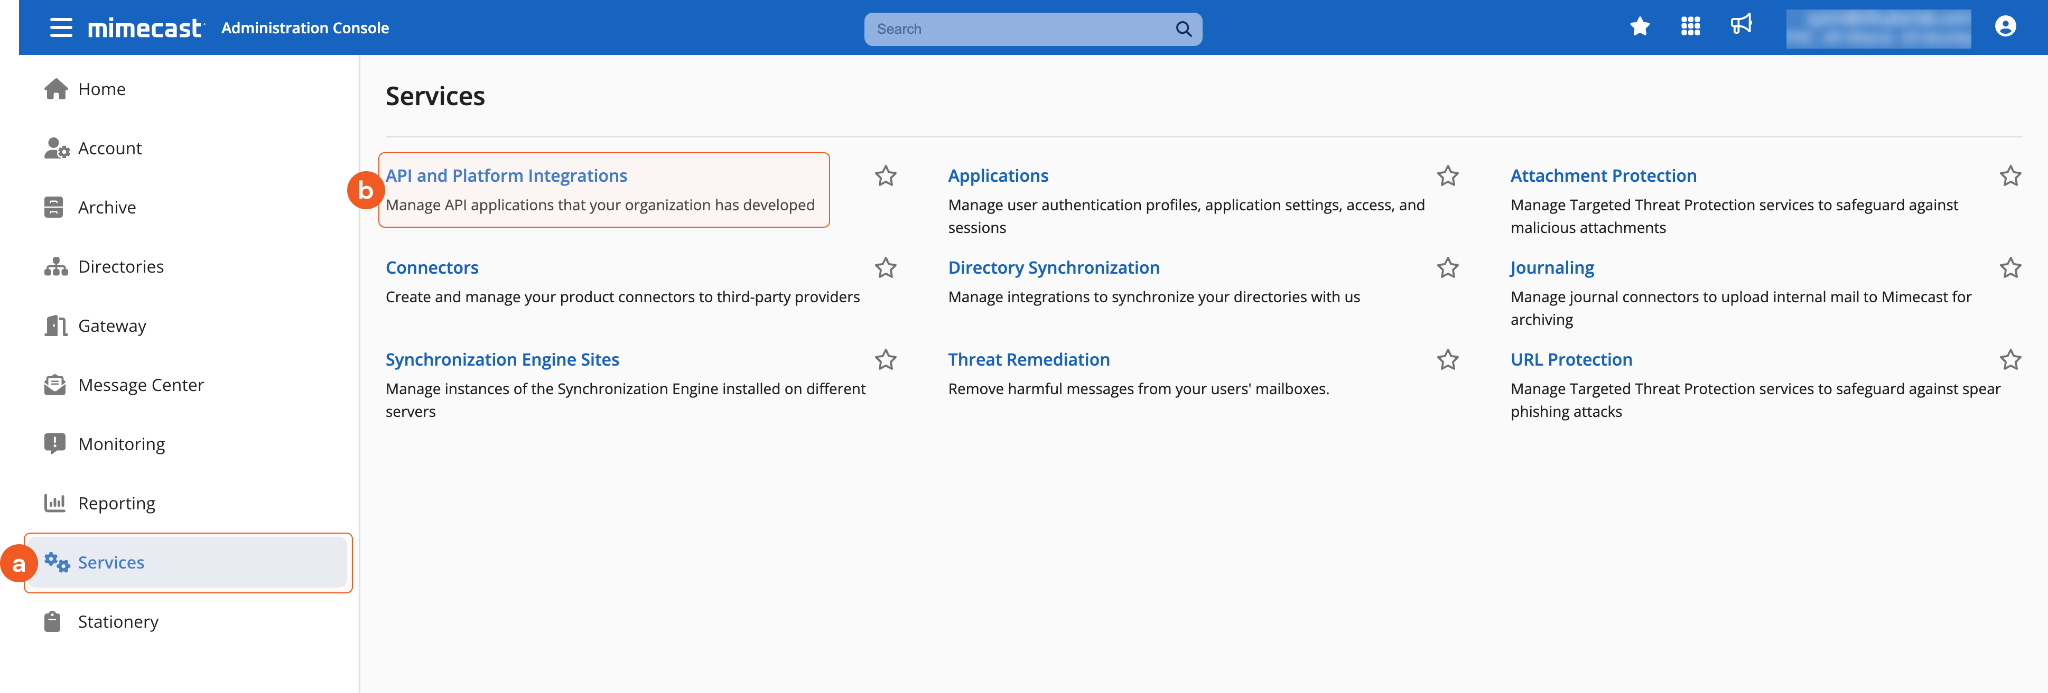The image size is (2048, 693).
Task: Open the Connectors service link
Action: [432, 268]
